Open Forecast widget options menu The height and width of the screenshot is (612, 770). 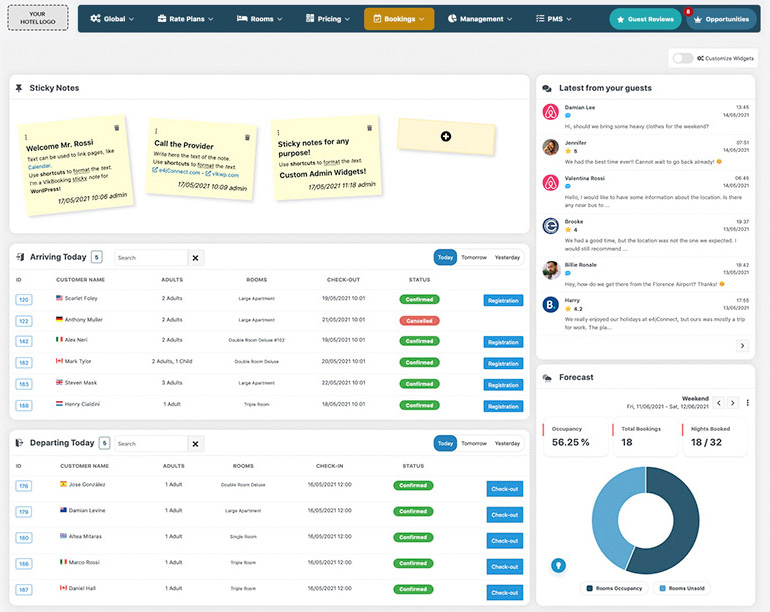tap(747, 403)
